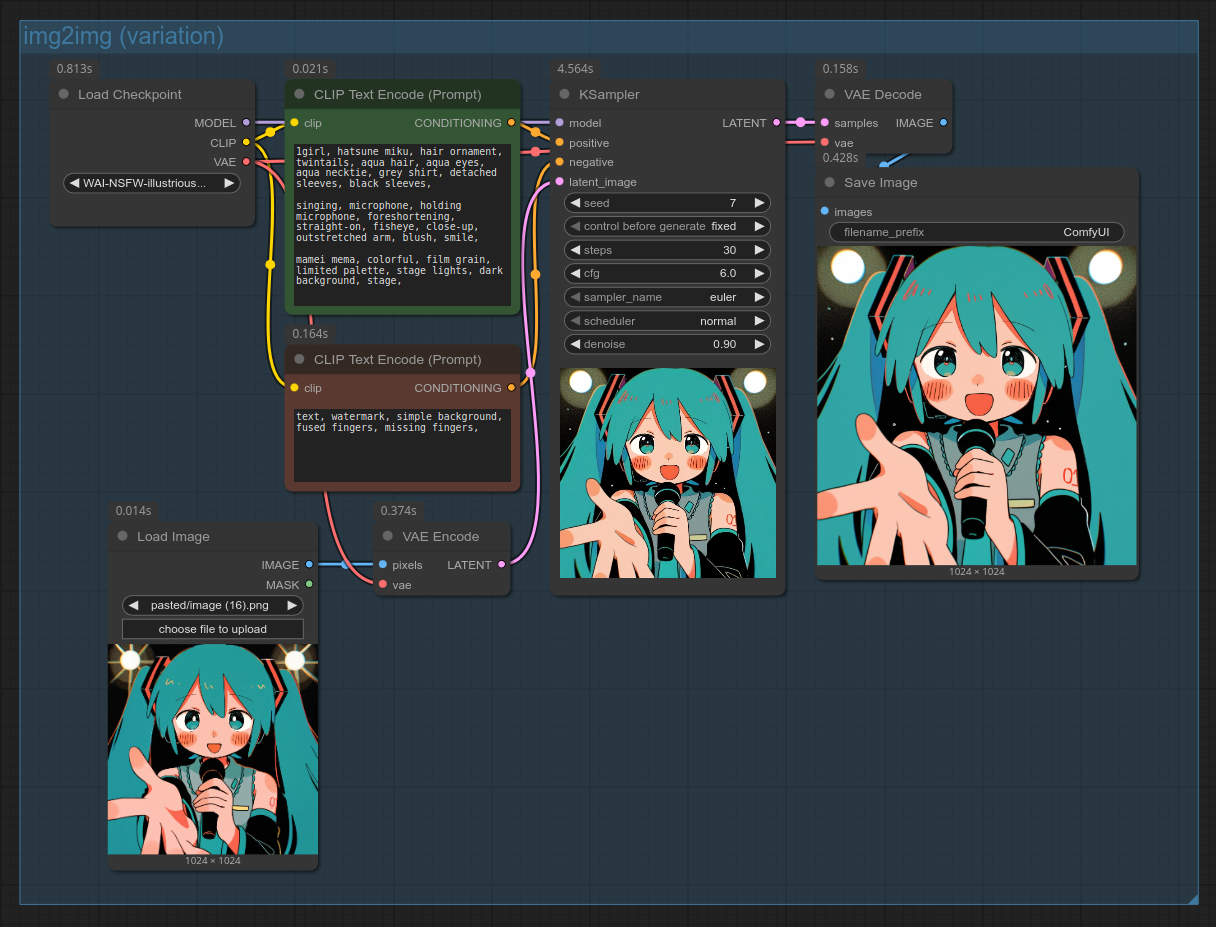
Task: Select the img2img (variation) group title
Action: coord(124,37)
